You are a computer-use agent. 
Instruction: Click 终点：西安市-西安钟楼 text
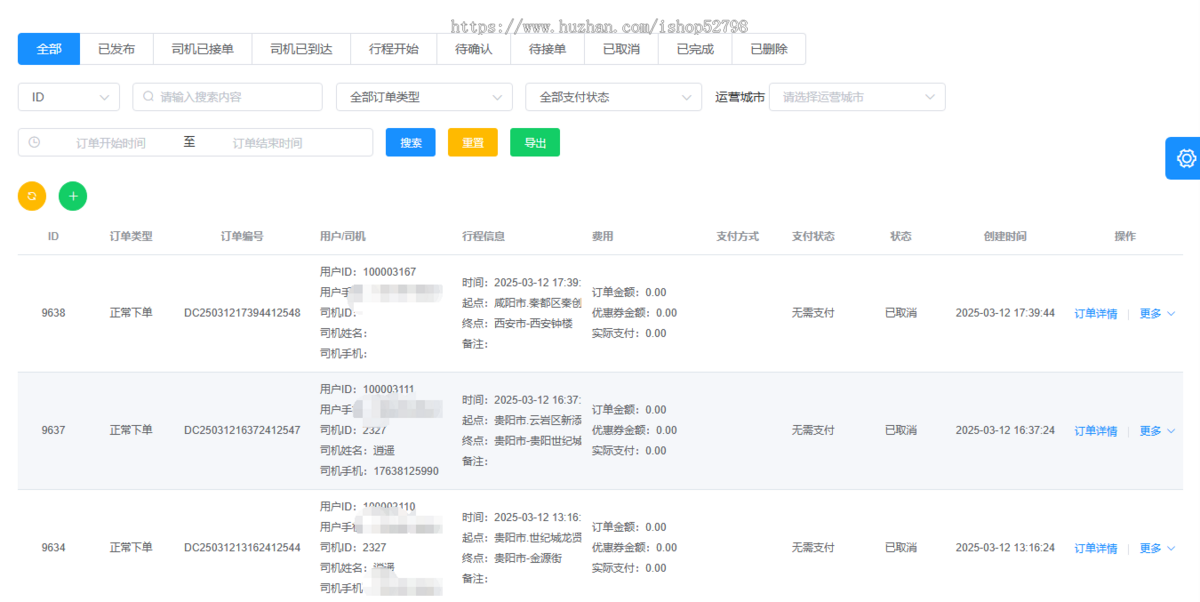517,324
